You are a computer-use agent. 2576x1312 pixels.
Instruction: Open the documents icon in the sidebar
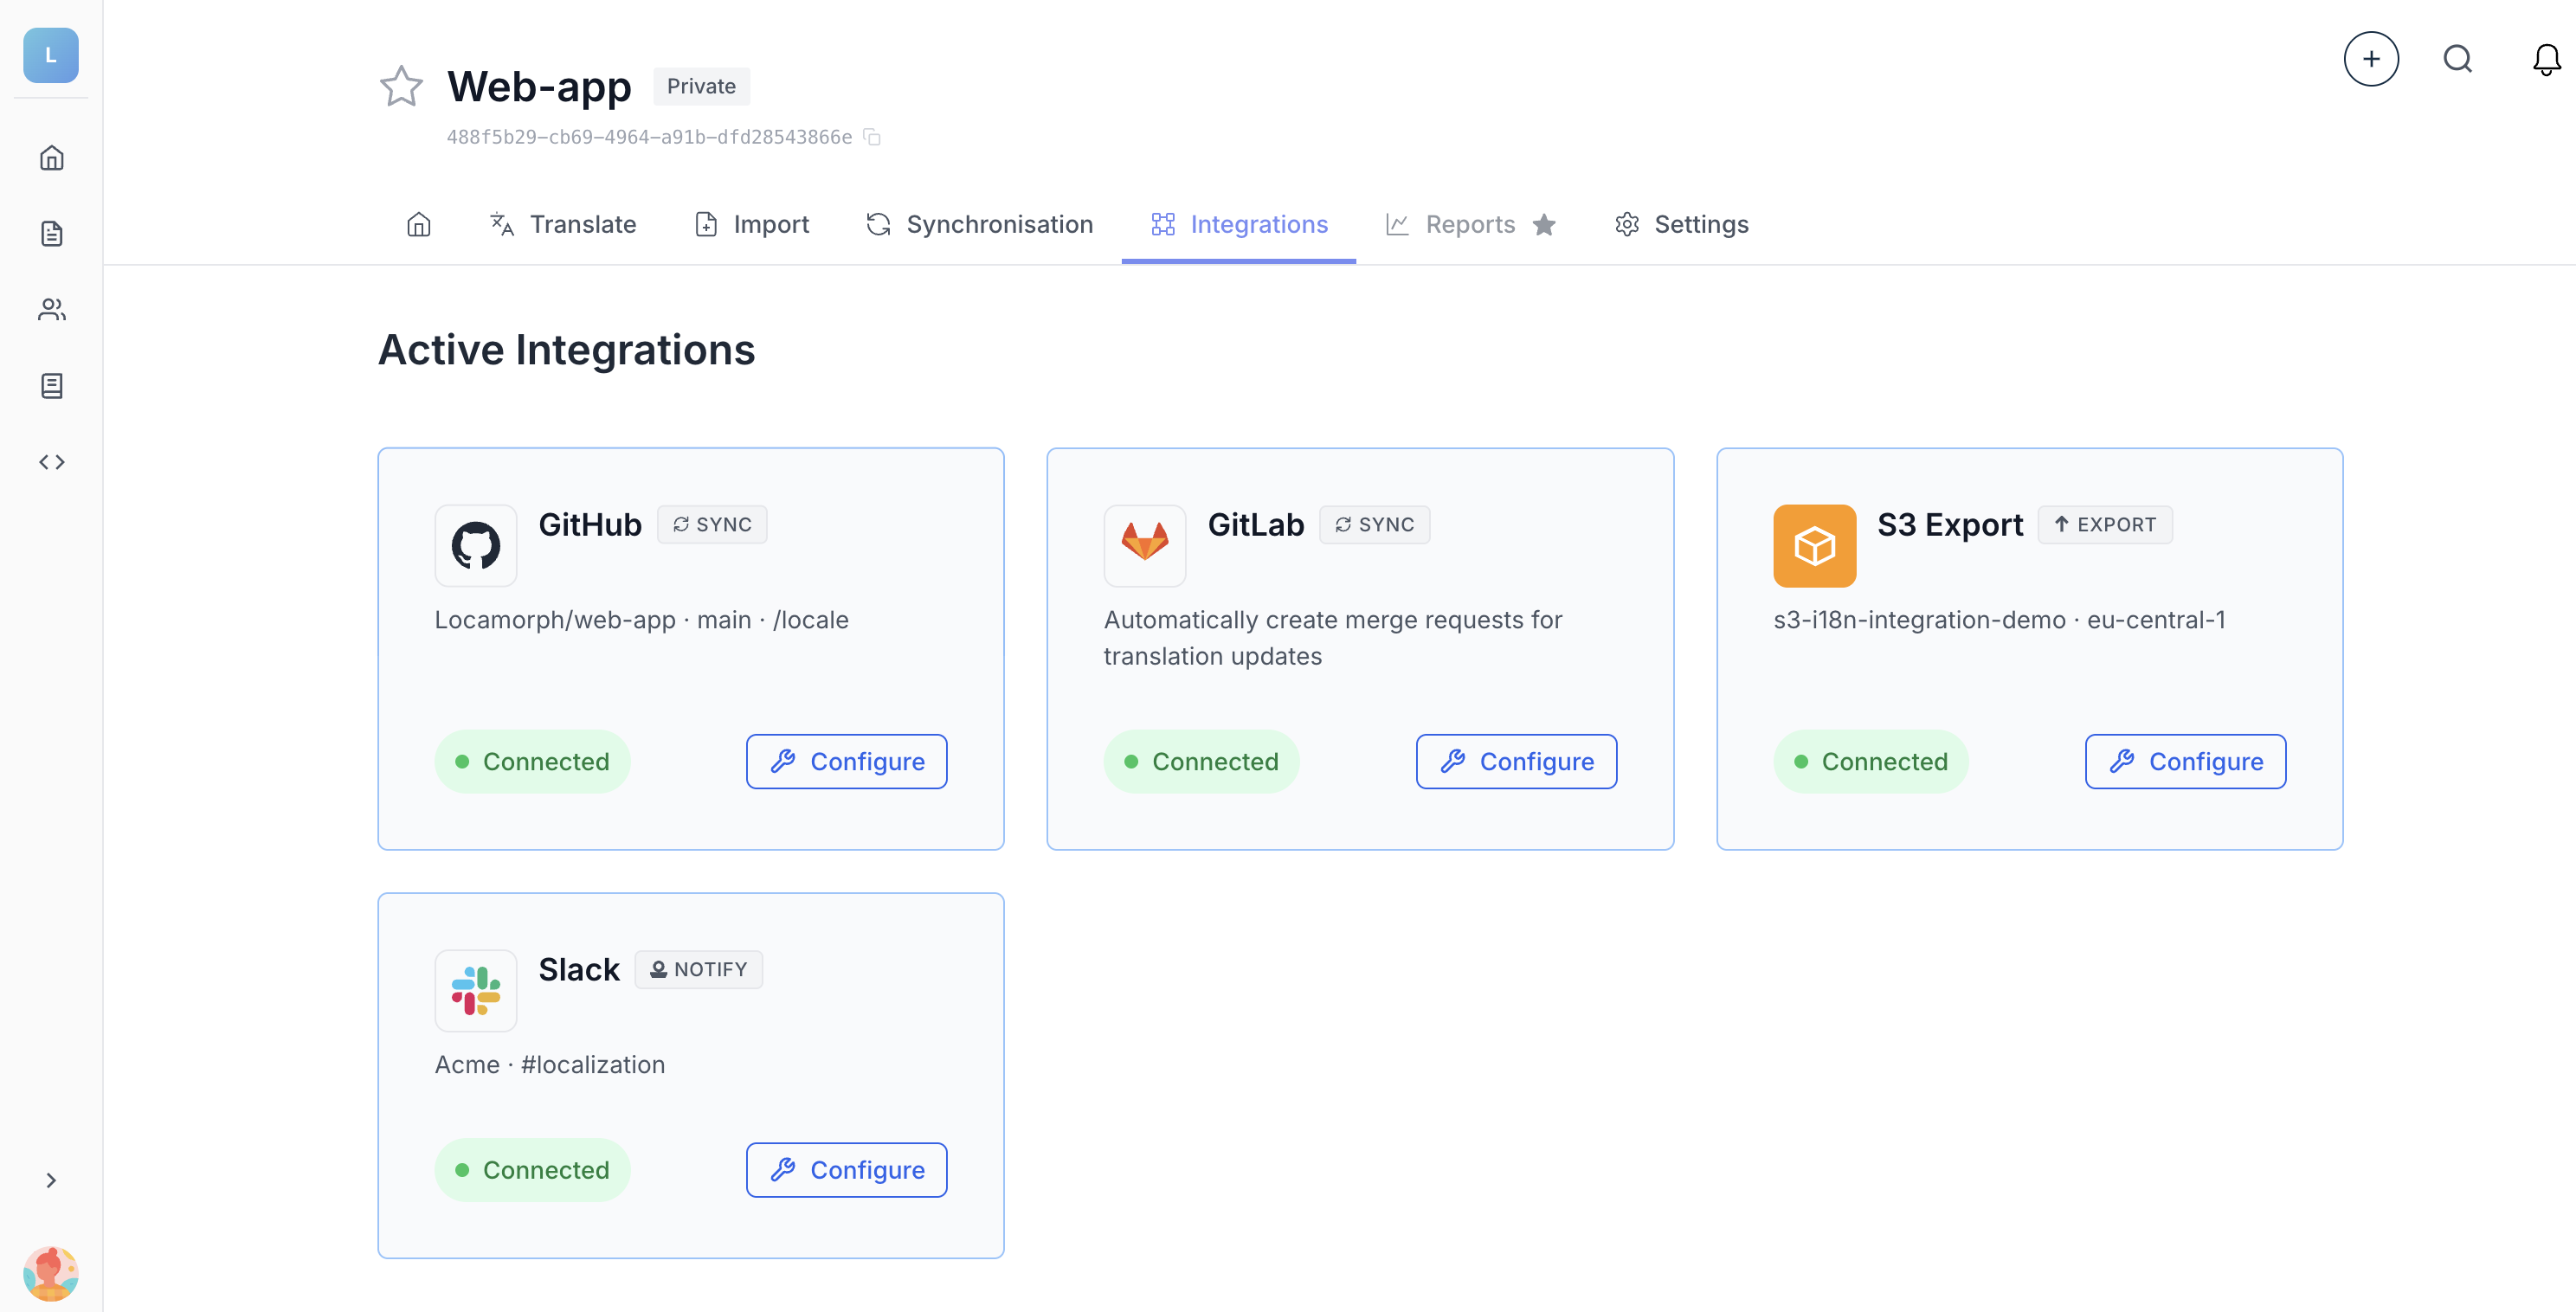coord(52,234)
